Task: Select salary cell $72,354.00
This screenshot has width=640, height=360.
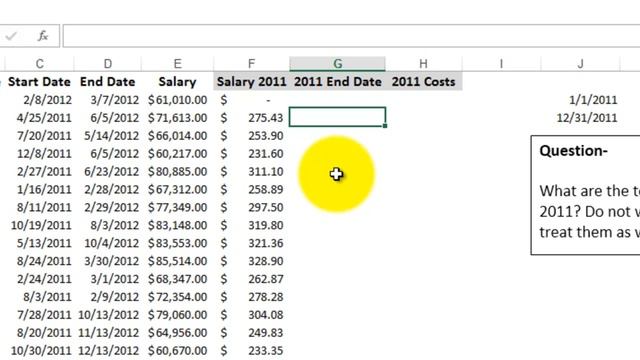Action: [177, 297]
